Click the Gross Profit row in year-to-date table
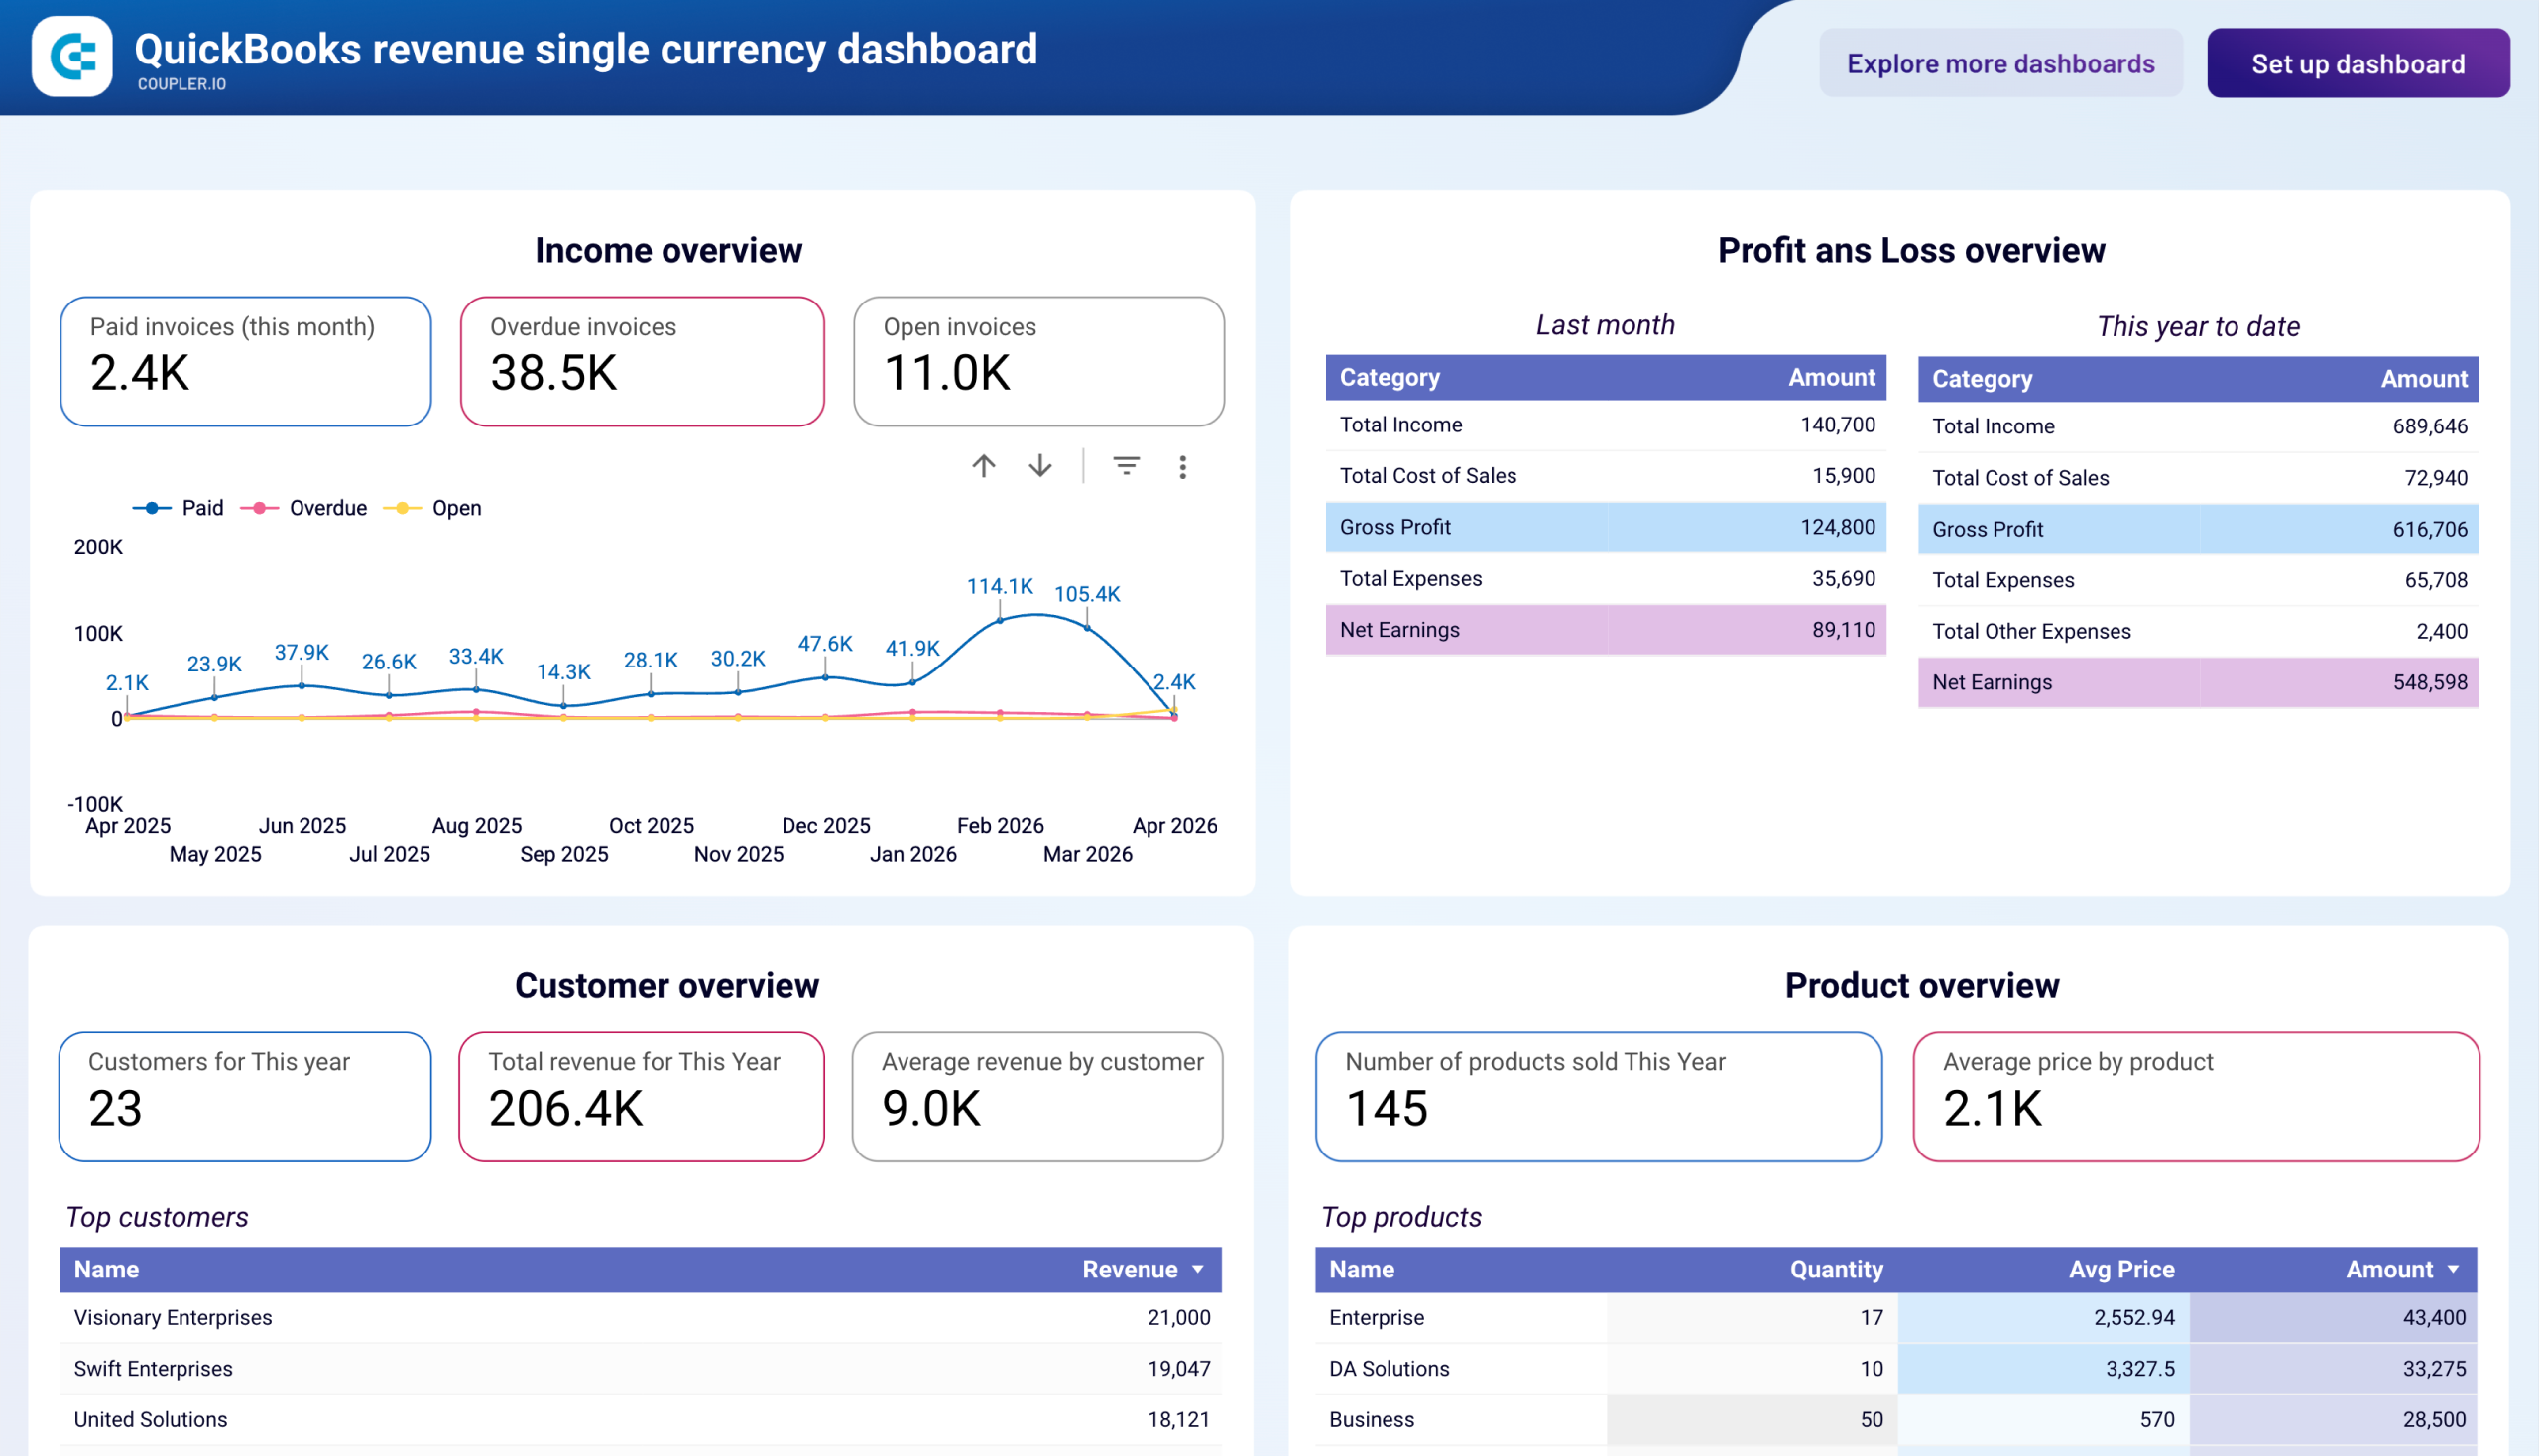This screenshot has height=1456, width=2539. point(2197,529)
